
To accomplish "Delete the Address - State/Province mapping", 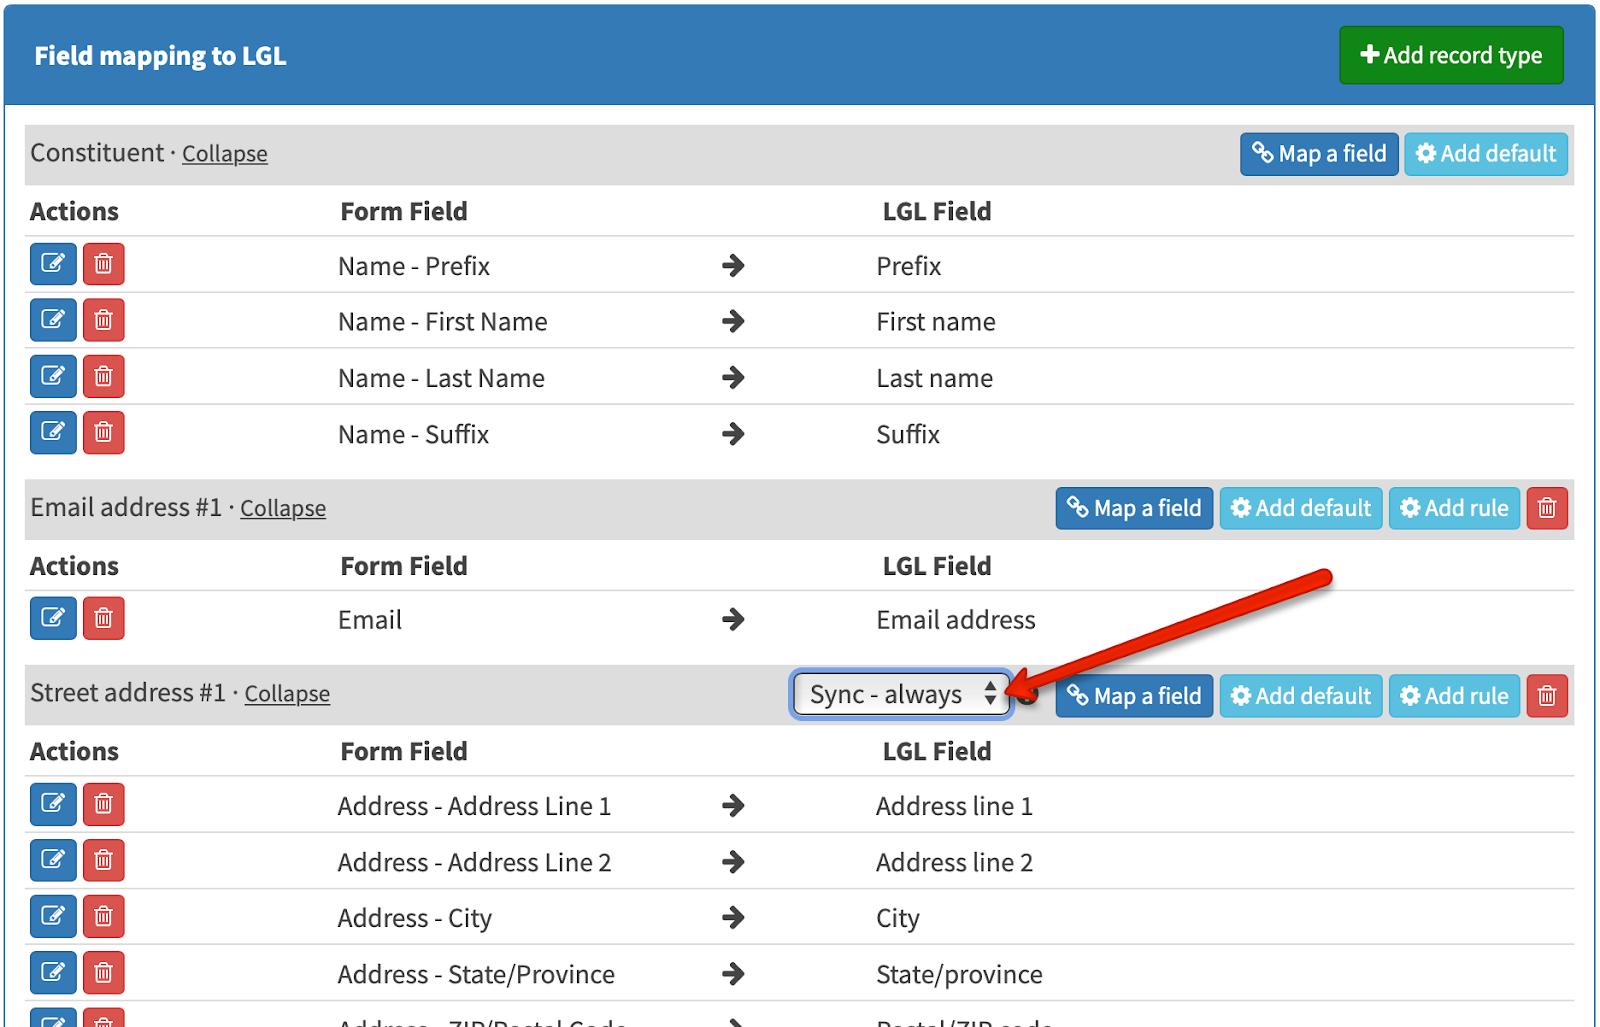I will [x=103, y=972].
